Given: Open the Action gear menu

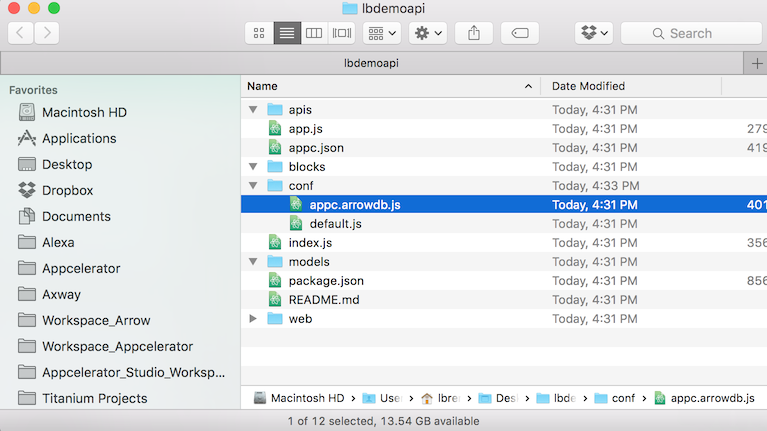Looking at the screenshot, I should [x=428, y=33].
